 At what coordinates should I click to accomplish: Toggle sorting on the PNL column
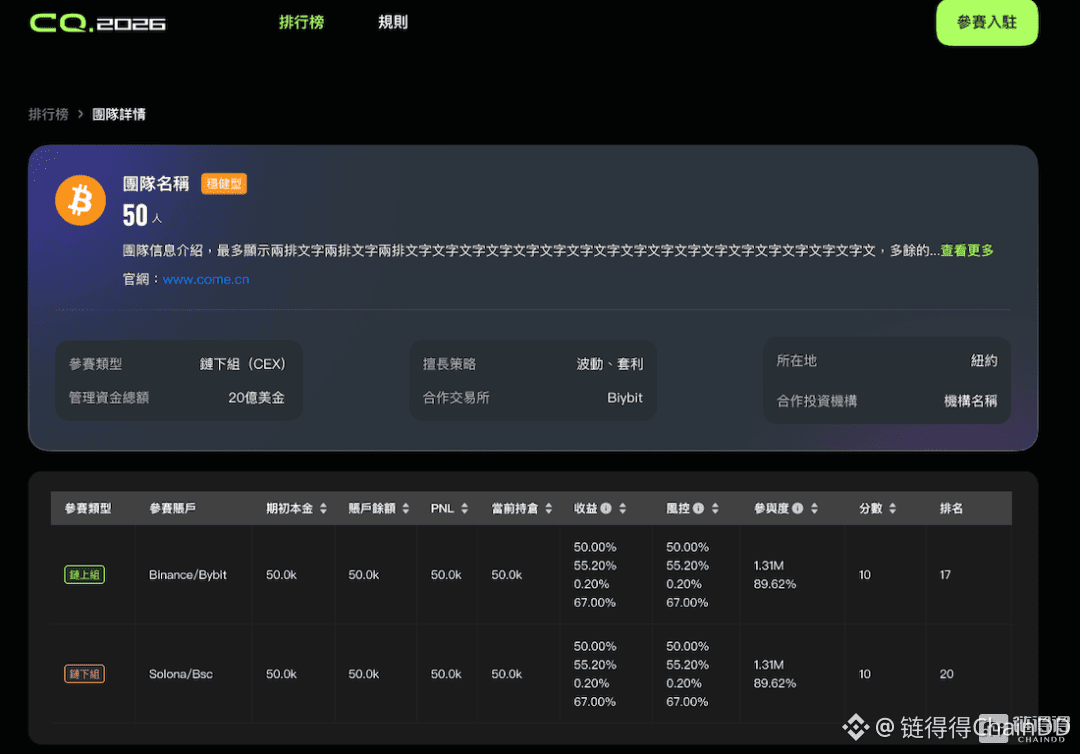point(464,507)
